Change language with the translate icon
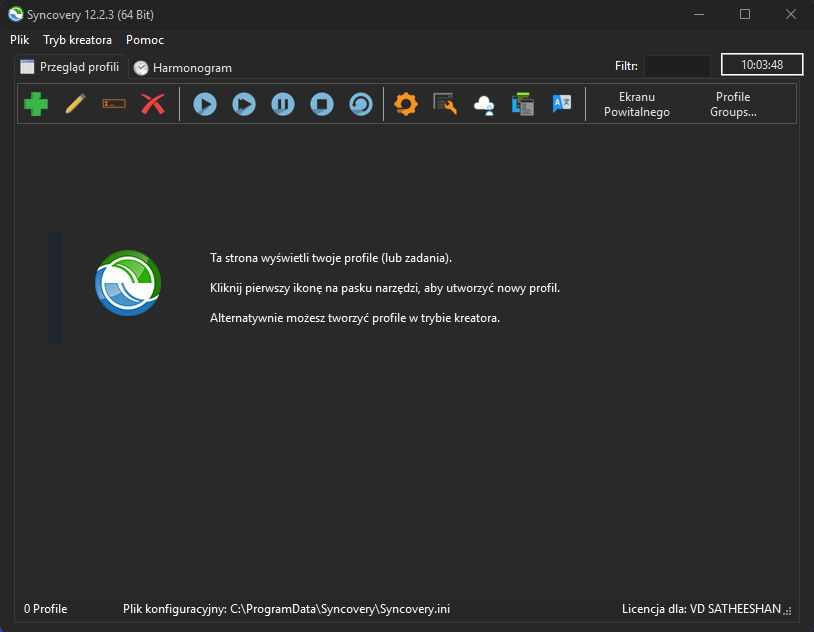Viewport: 814px width, 632px height. pos(562,104)
